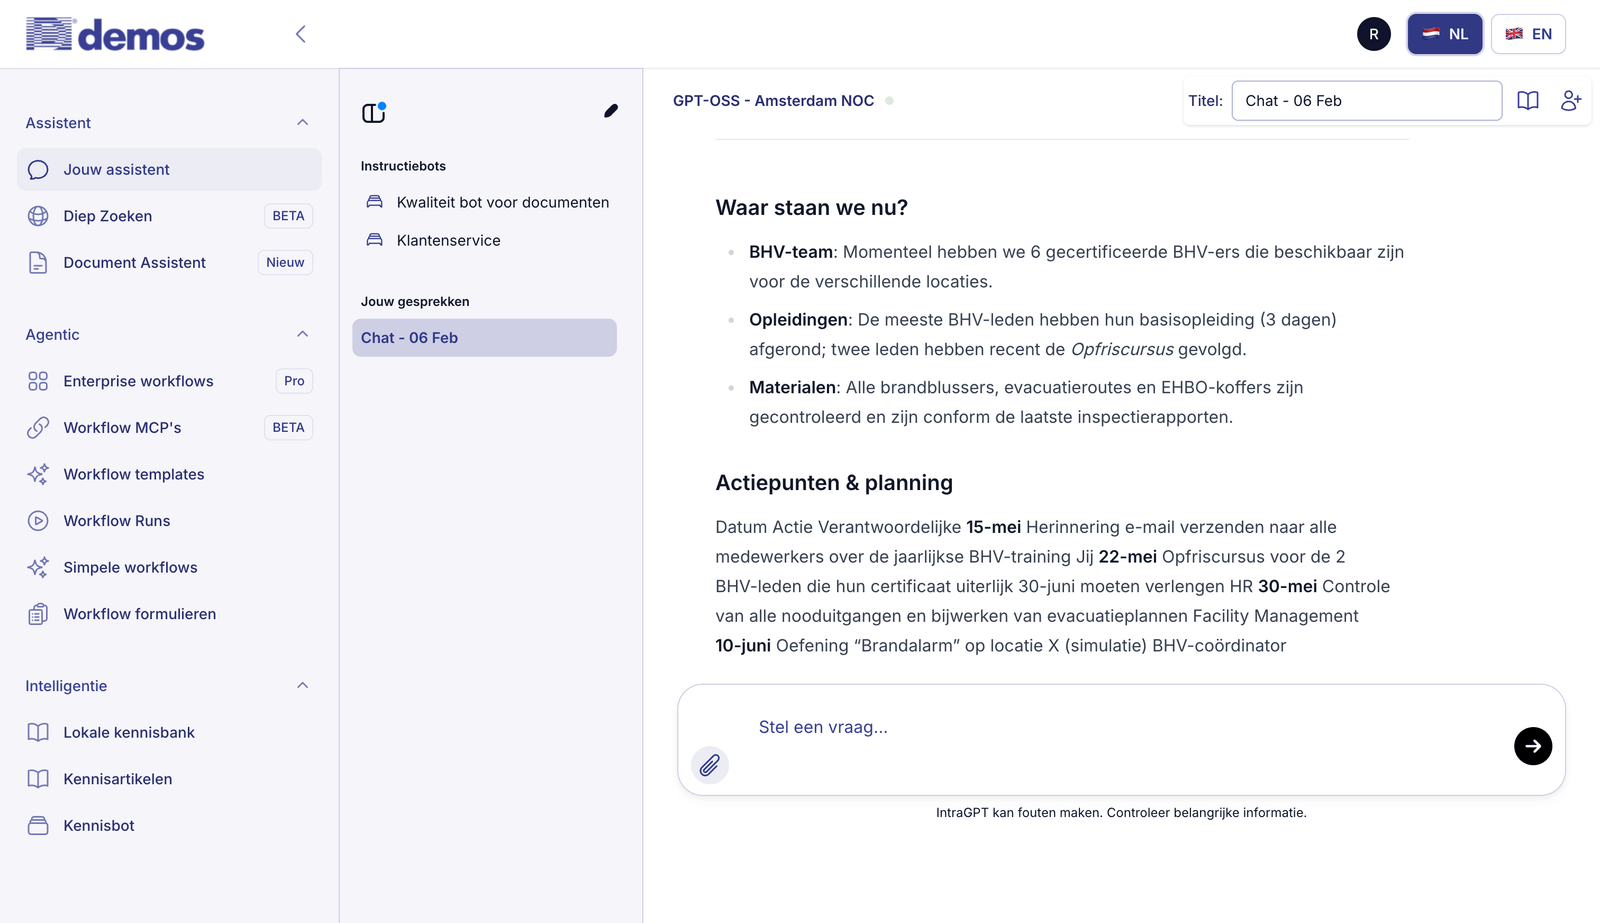Open the Diep Zoeken beta feature
This screenshot has height=923, width=1600.
tap(107, 215)
